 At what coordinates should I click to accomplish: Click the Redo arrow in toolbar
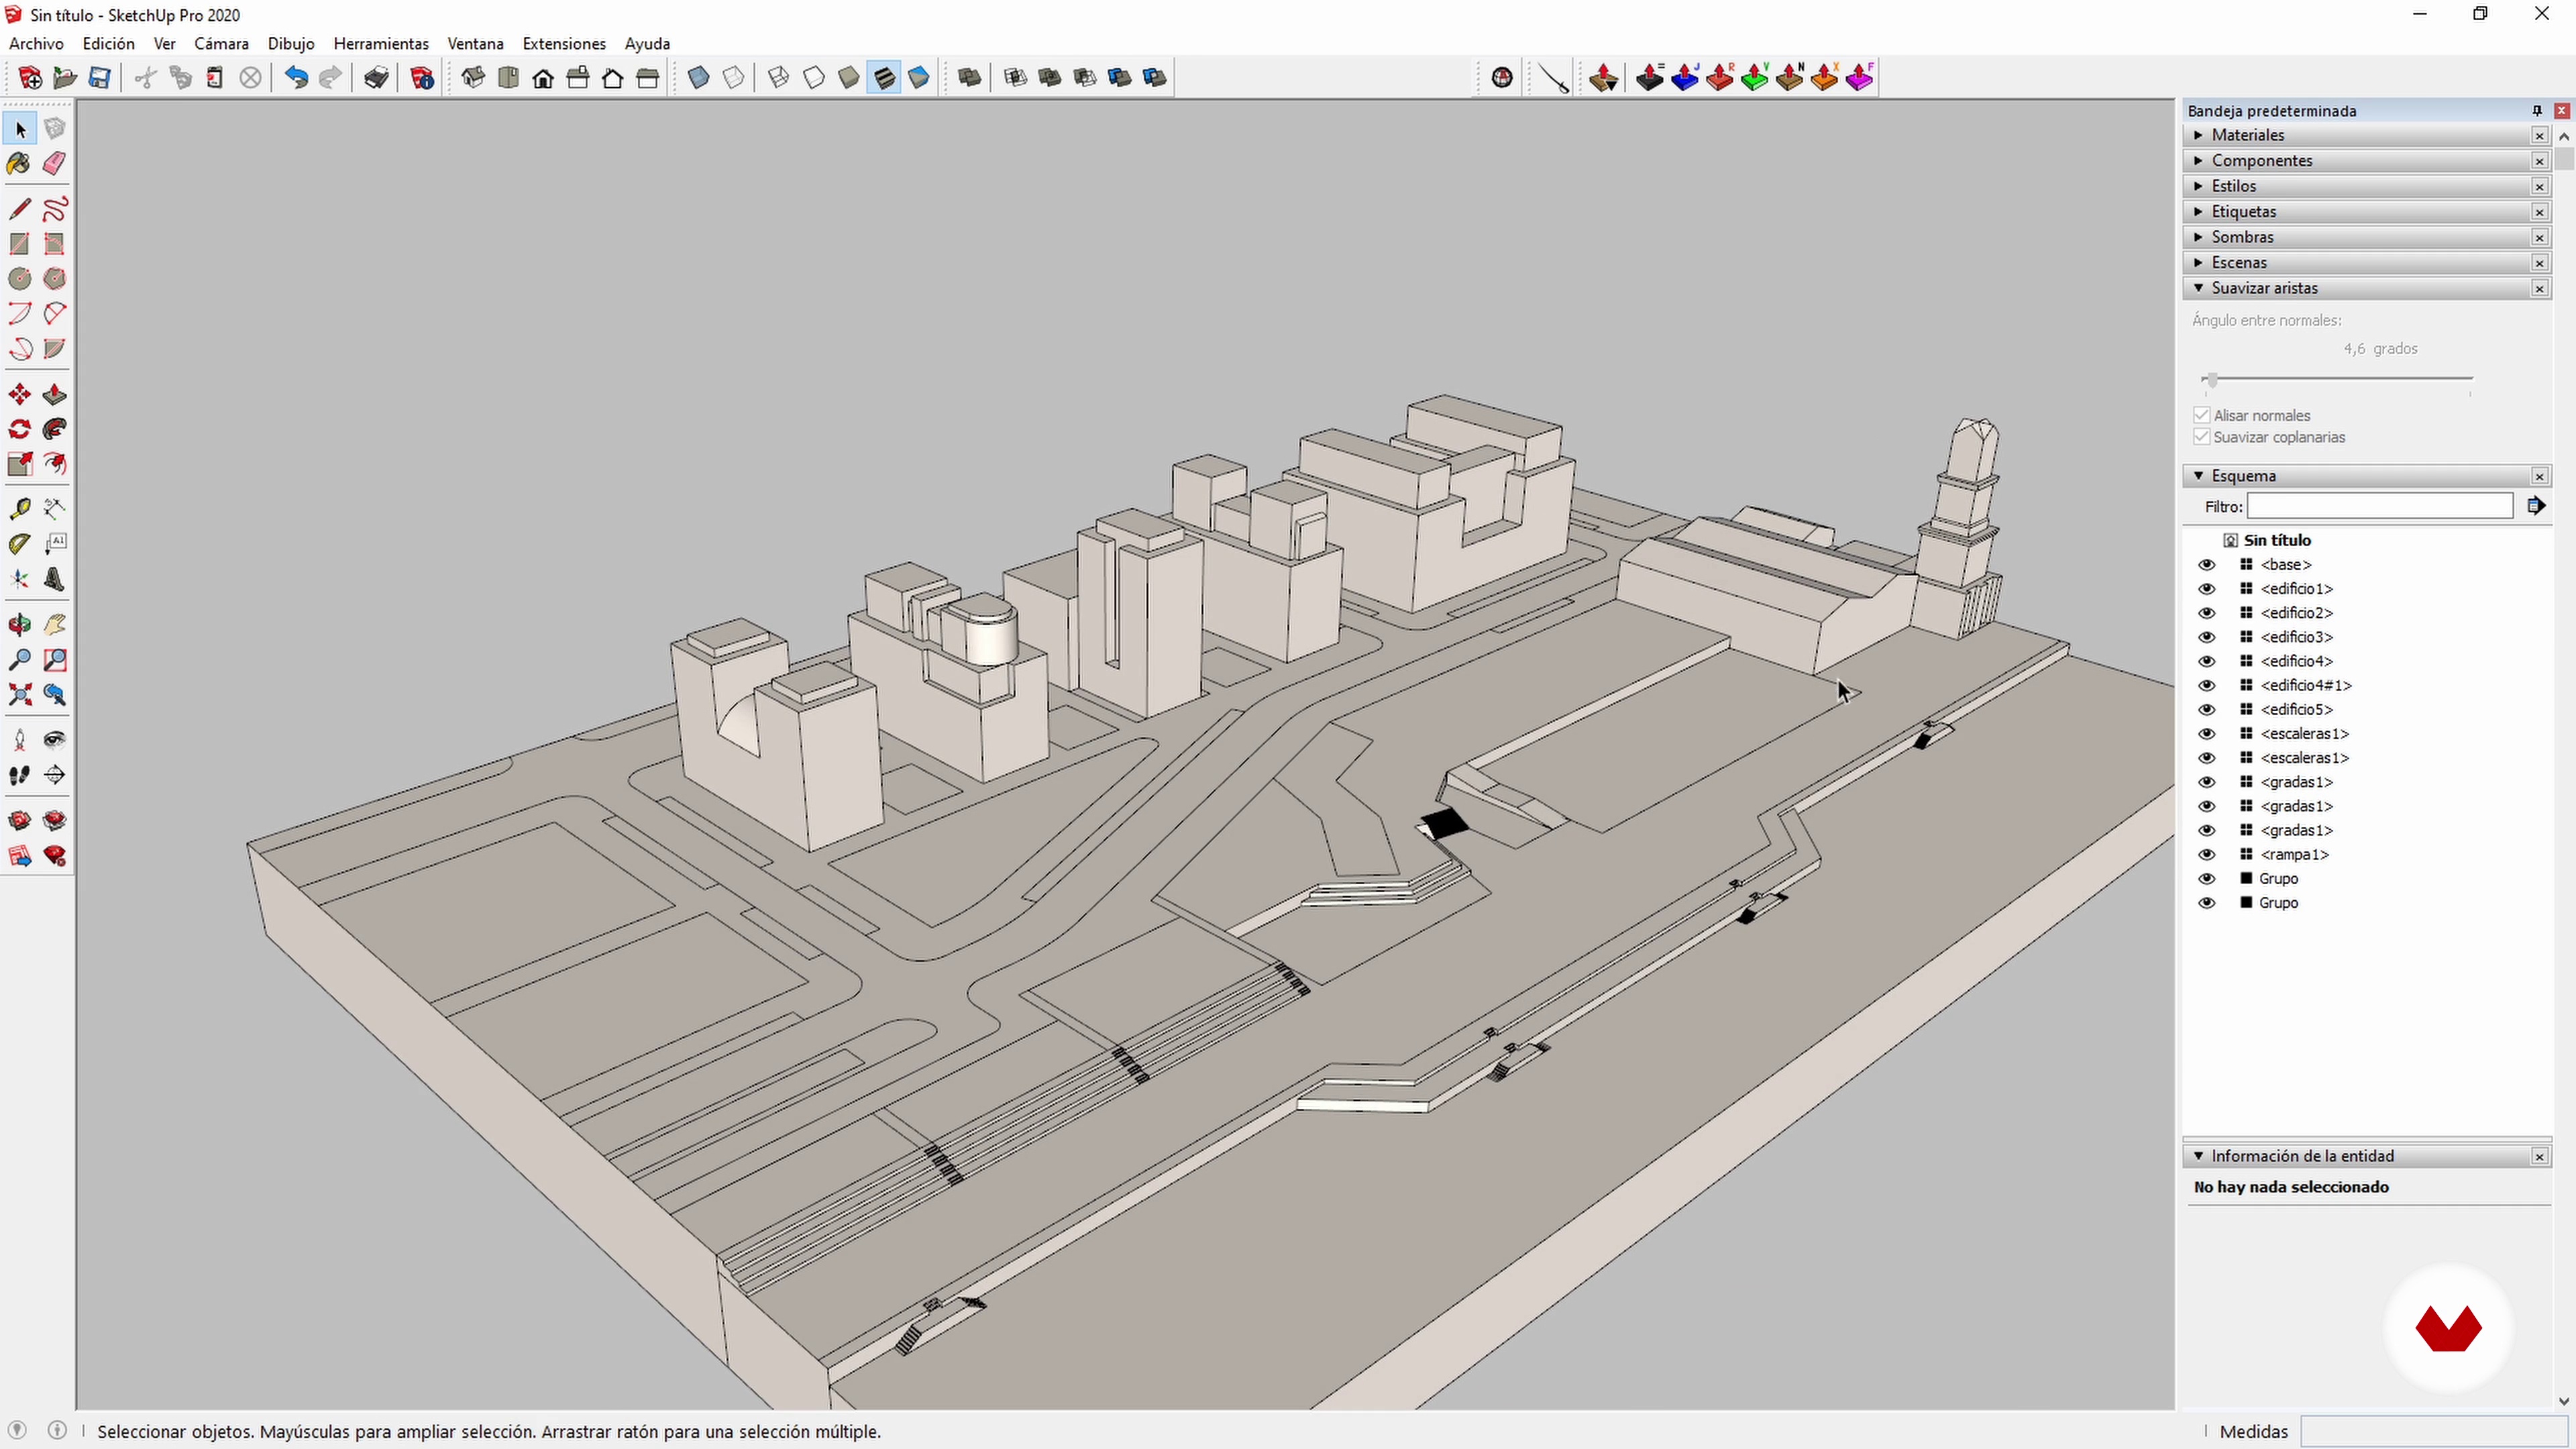click(331, 77)
